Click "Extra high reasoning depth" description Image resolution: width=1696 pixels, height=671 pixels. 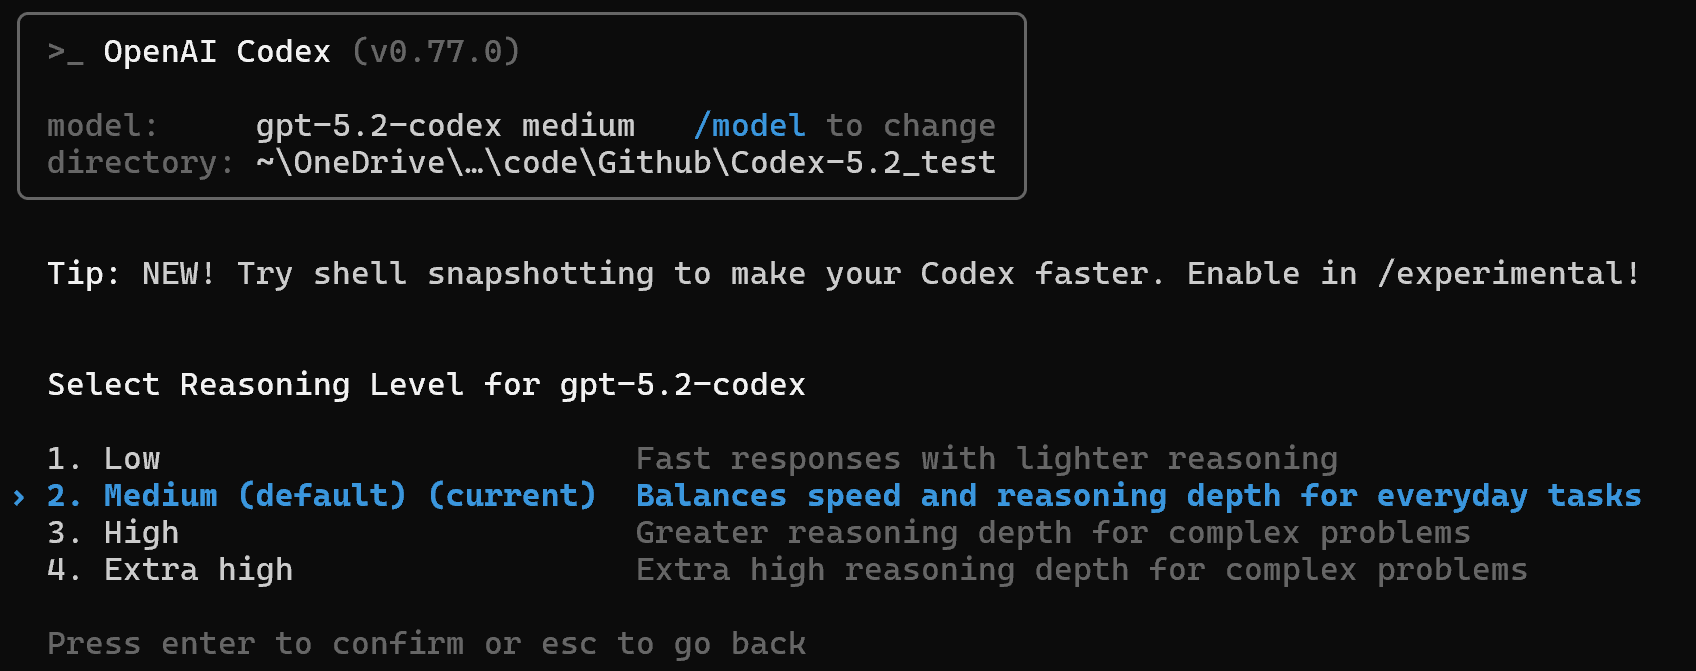pos(1081,570)
